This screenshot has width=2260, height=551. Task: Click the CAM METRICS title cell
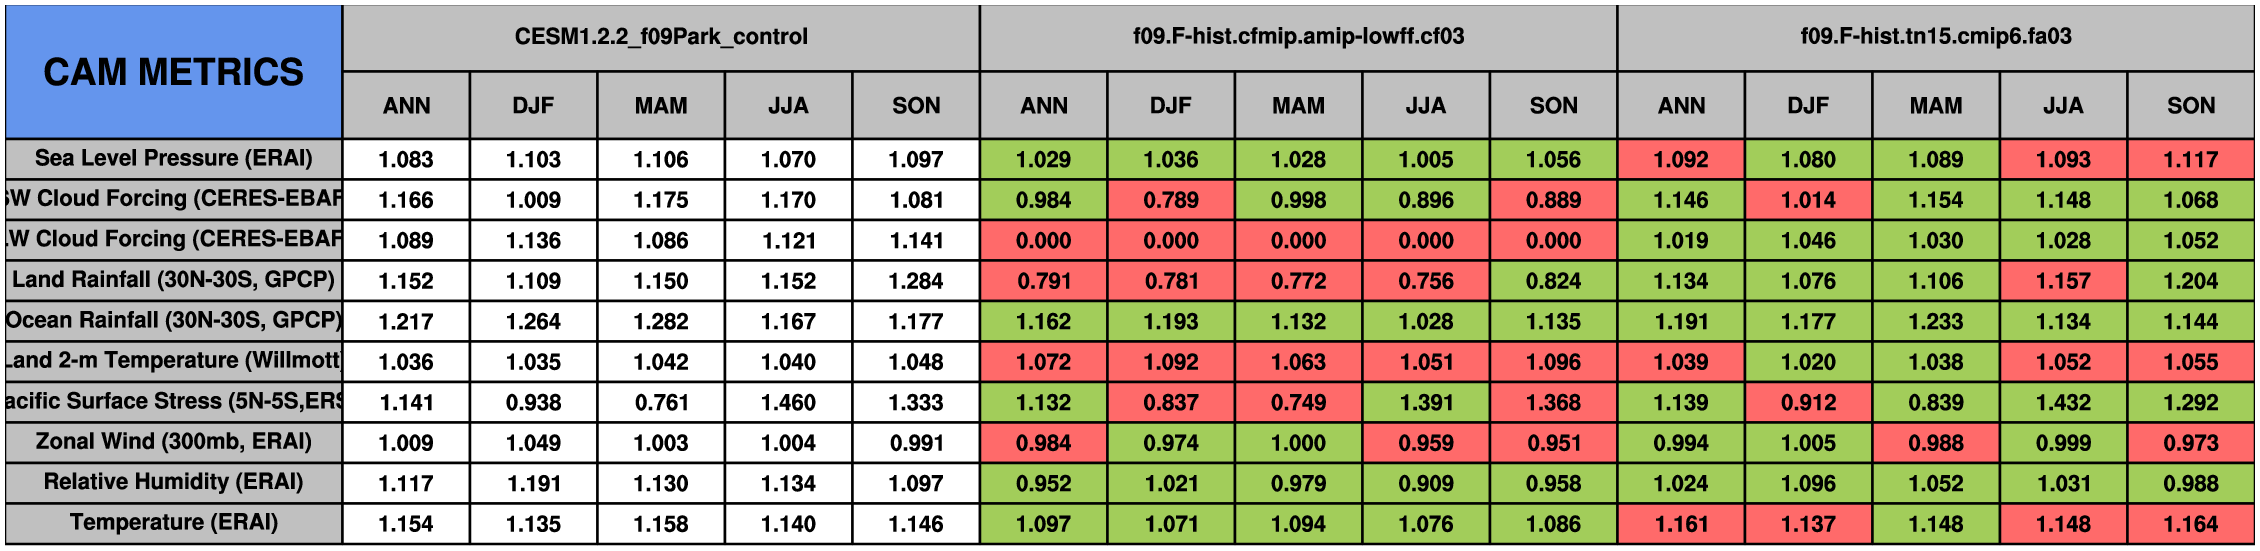point(173,72)
